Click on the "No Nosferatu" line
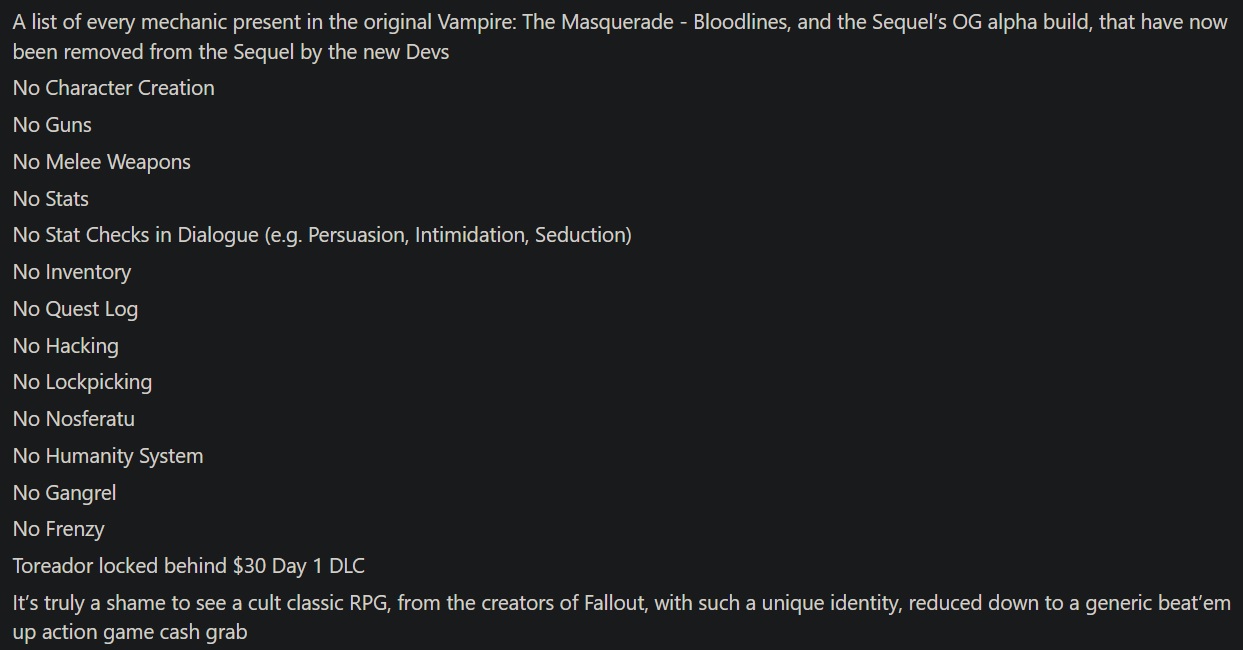1243x650 pixels. (73, 419)
